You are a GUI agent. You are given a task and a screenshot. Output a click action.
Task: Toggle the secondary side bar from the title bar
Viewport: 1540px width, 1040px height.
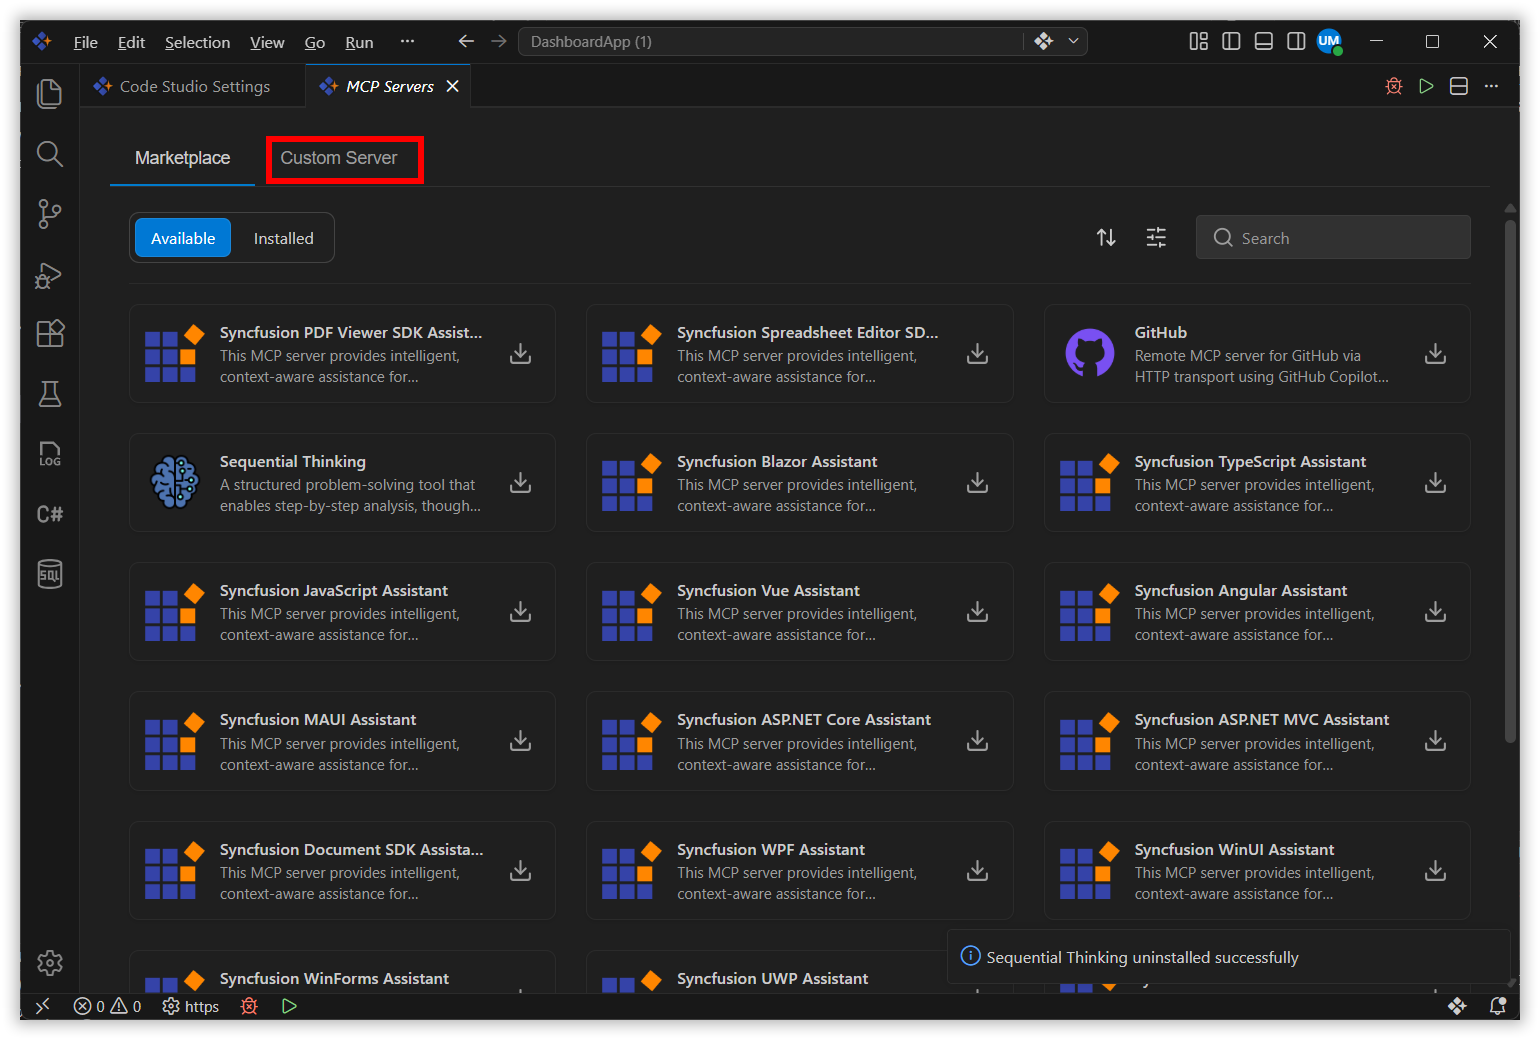pos(1296,41)
